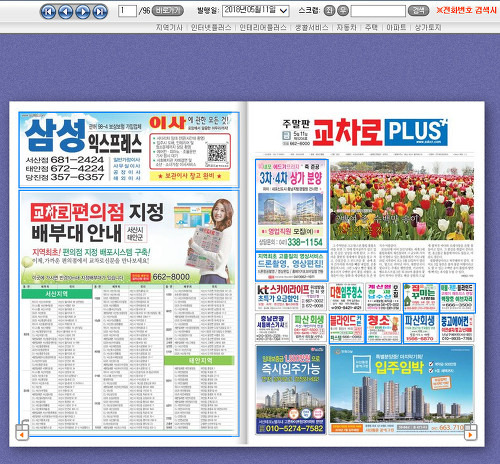The image size is (500, 464).
Task: Open the 다현입주청소 ad
Action: click(x=346, y=297)
